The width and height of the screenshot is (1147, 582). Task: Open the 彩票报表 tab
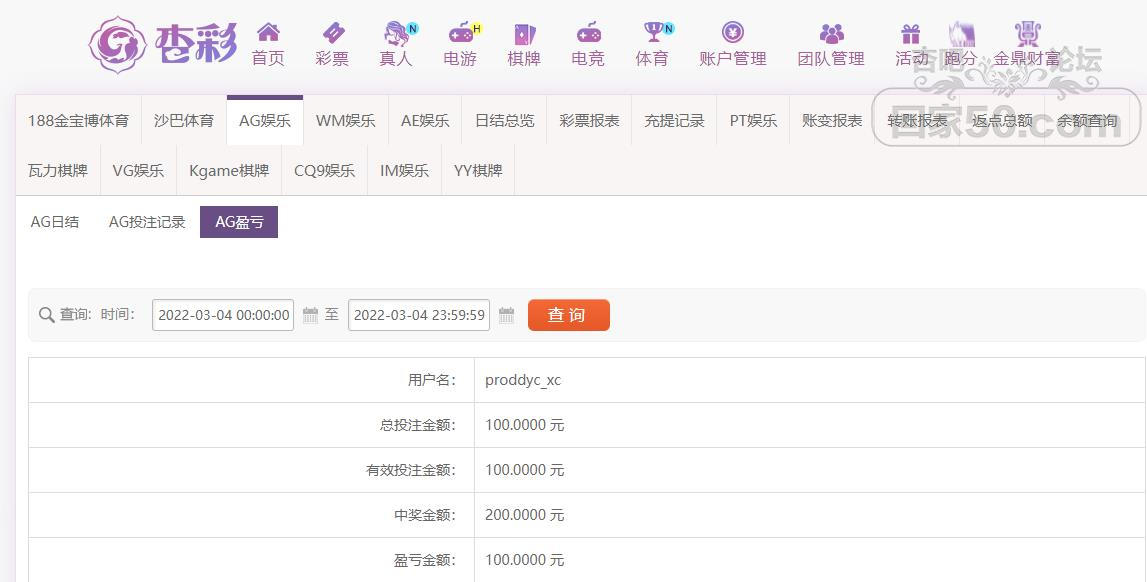[x=590, y=121]
